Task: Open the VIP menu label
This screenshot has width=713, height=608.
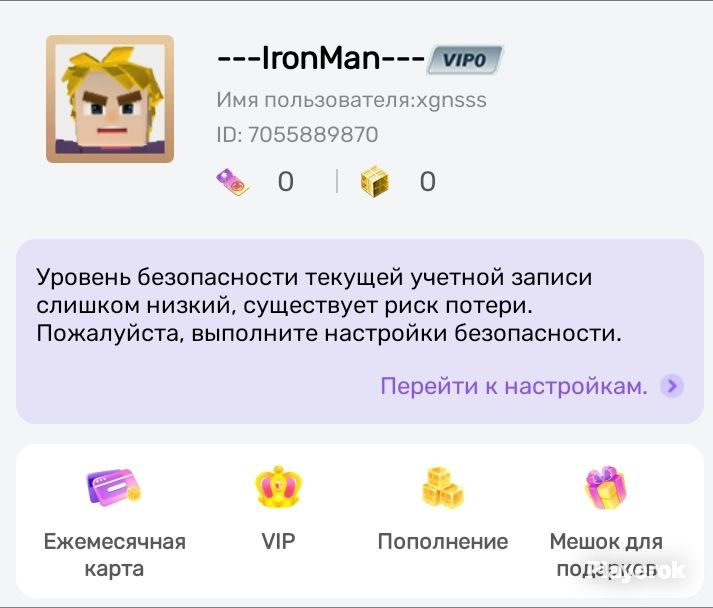Action: pos(278,541)
